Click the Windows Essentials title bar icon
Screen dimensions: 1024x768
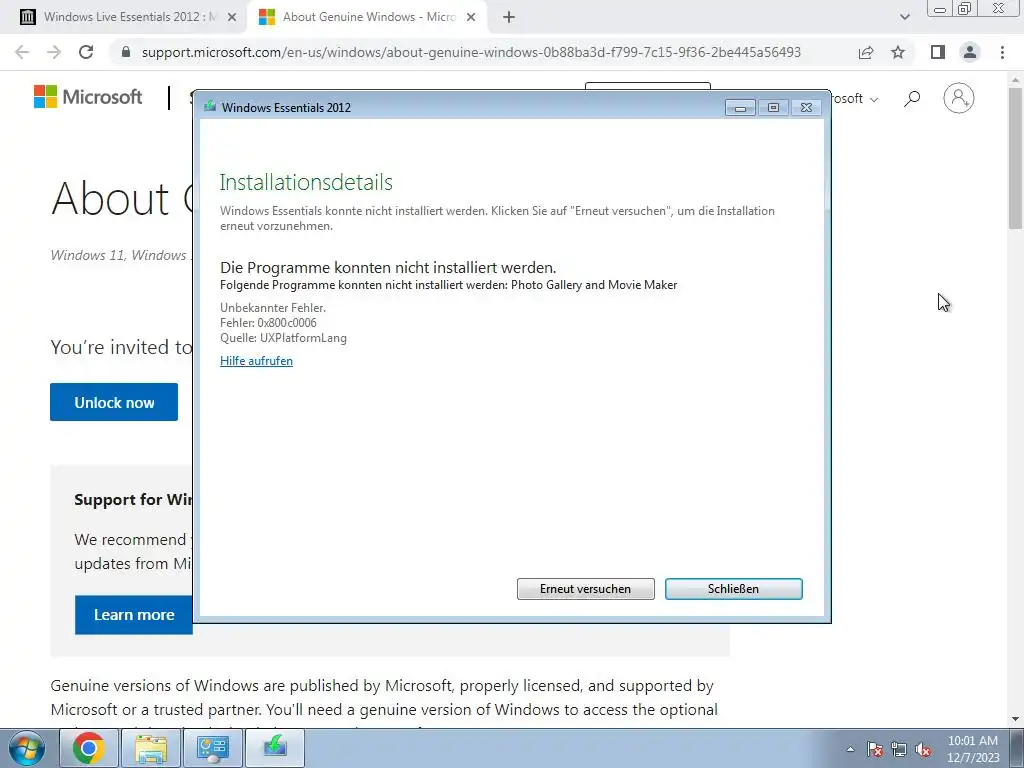coord(210,106)
